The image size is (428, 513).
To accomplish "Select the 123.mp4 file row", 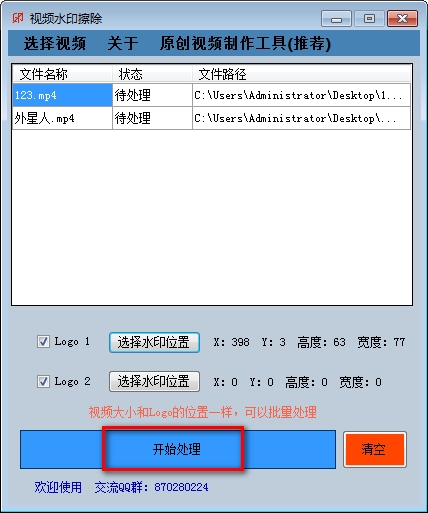I will [211, 95].
